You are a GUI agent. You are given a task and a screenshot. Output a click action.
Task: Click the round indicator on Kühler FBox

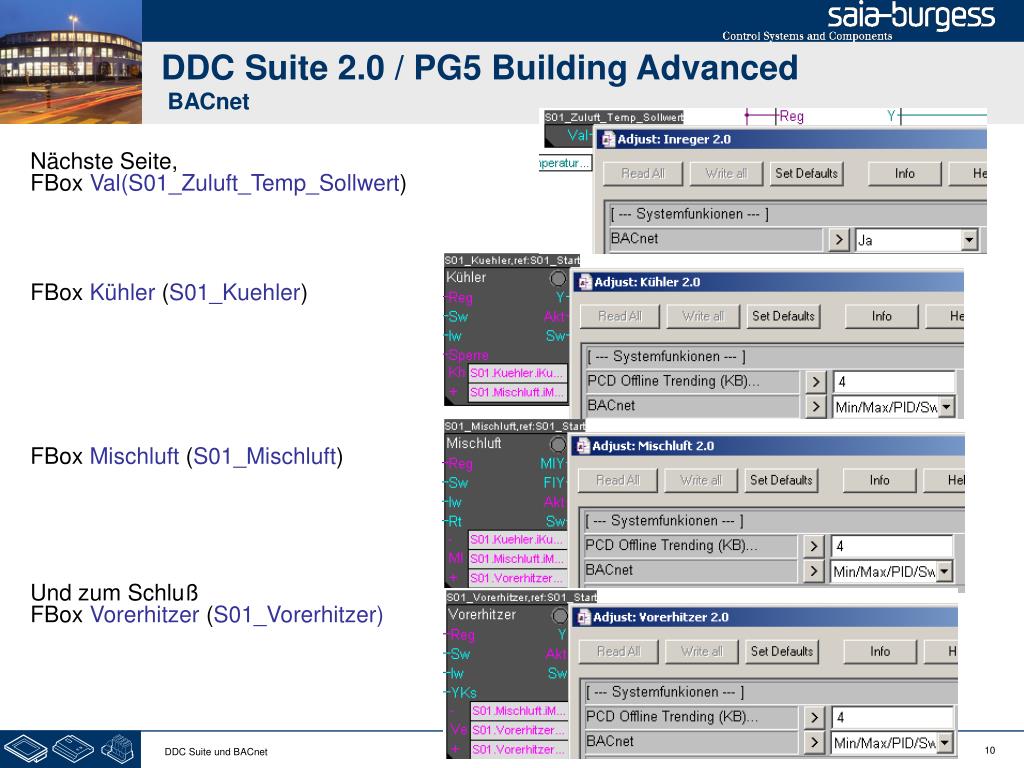[x=558, y=278]
